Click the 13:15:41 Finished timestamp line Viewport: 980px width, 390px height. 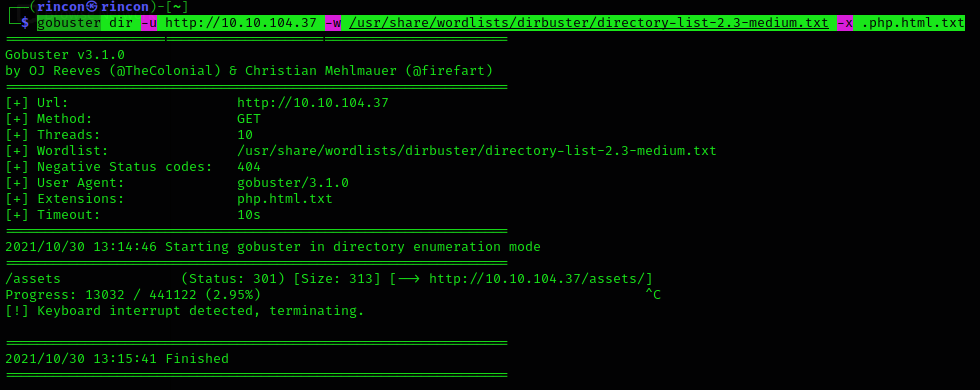click(117, 359)
